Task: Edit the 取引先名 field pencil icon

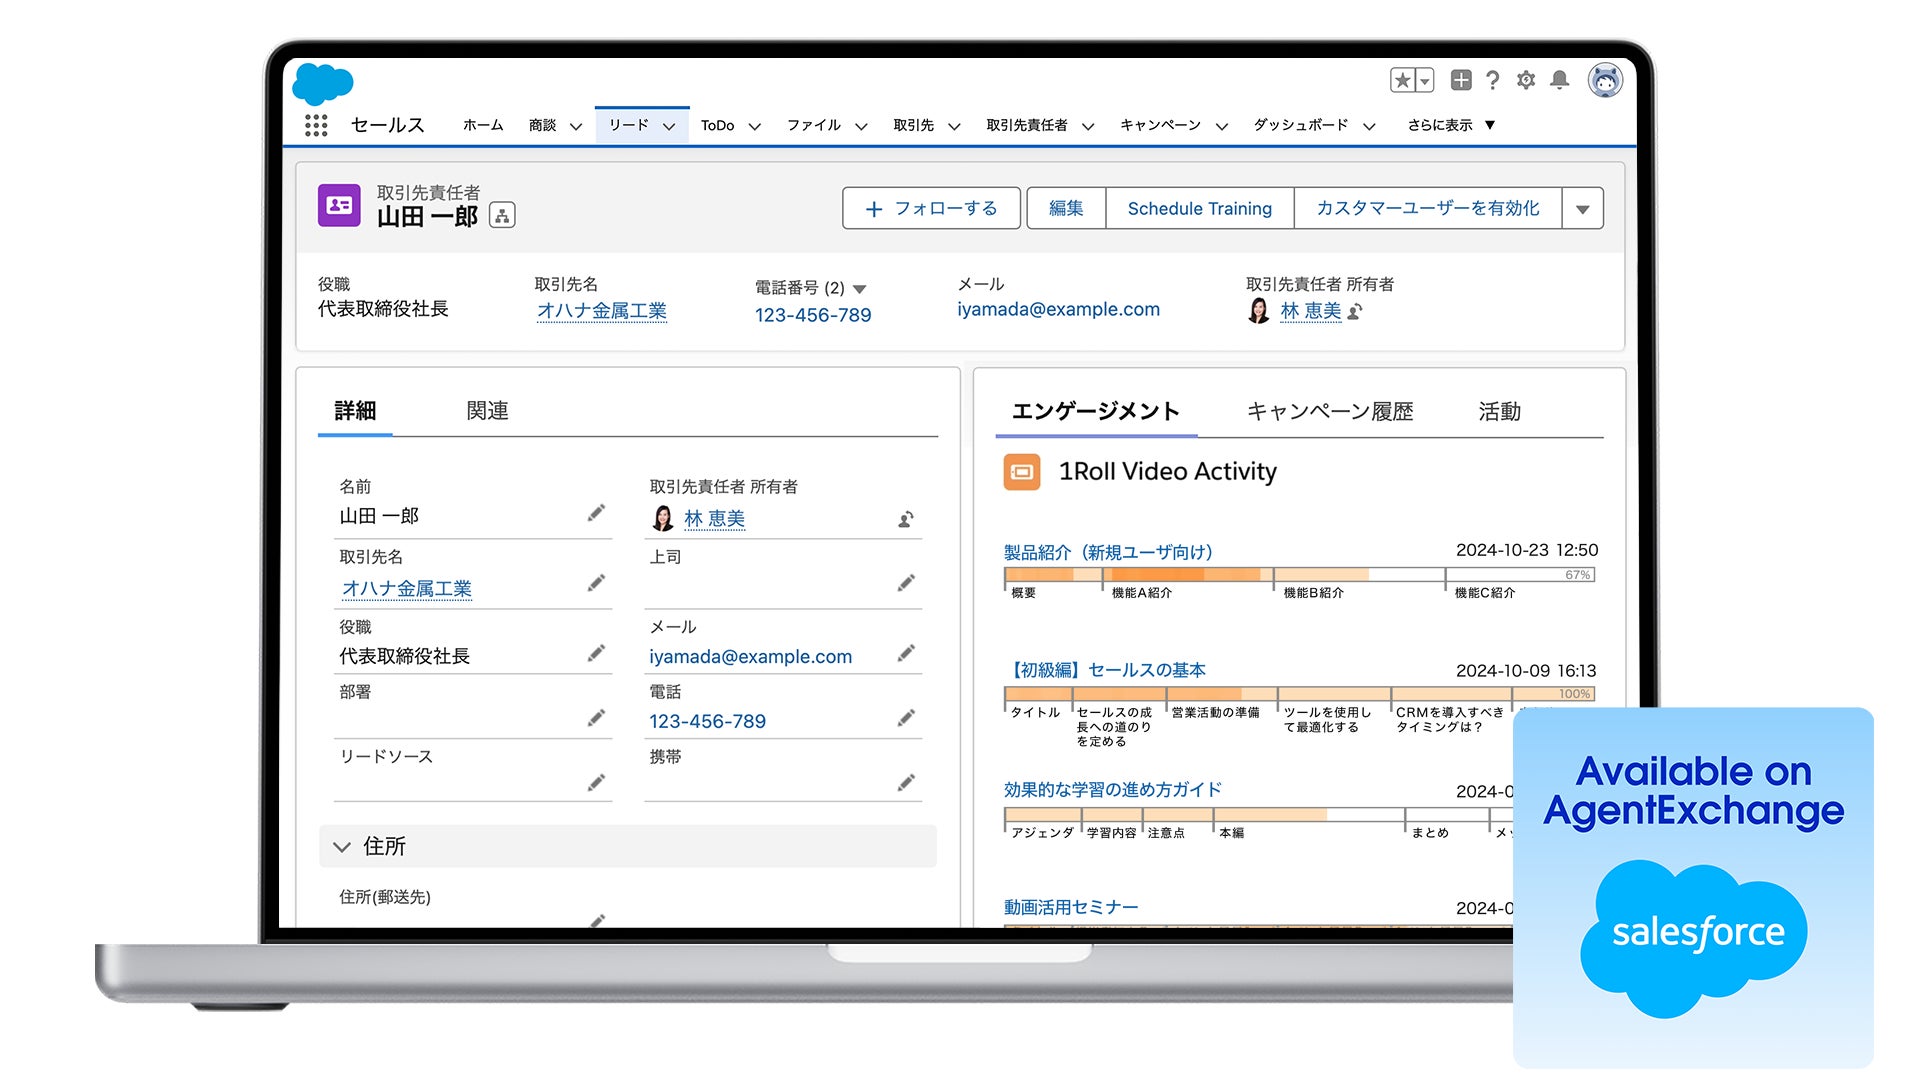Action: tap(596, 583)
